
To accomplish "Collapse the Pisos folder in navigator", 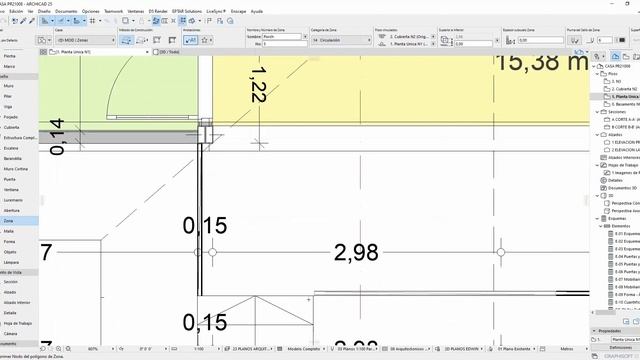I will [598, 74].
